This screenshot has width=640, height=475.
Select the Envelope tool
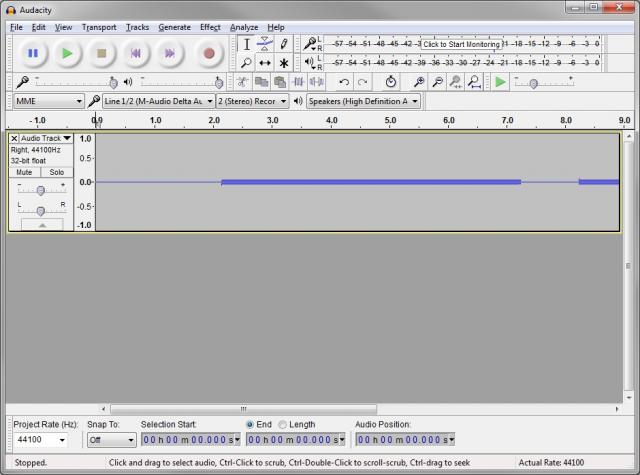(x=265, y=44)
